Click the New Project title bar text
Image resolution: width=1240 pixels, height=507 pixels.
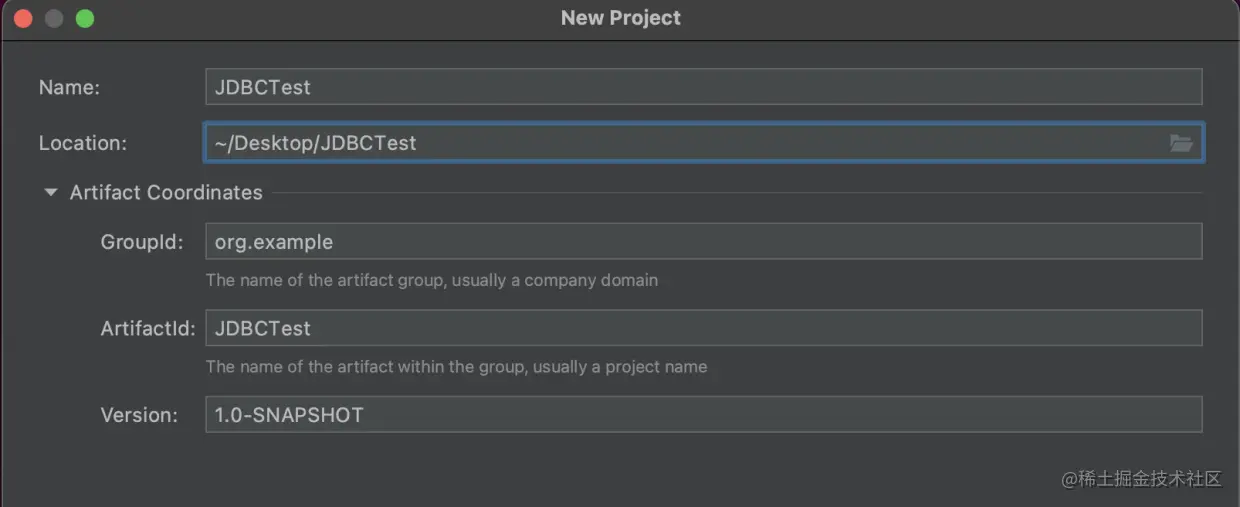pyautogui.click(x=620, y=18)
